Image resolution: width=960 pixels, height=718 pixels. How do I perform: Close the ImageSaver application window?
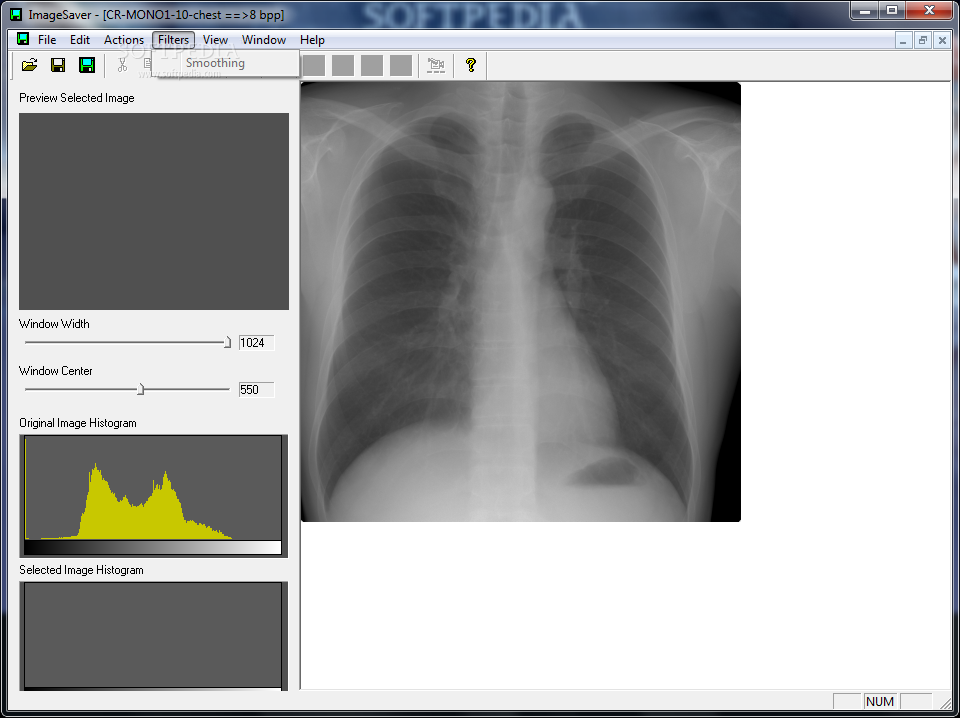(x=929, y=10)
